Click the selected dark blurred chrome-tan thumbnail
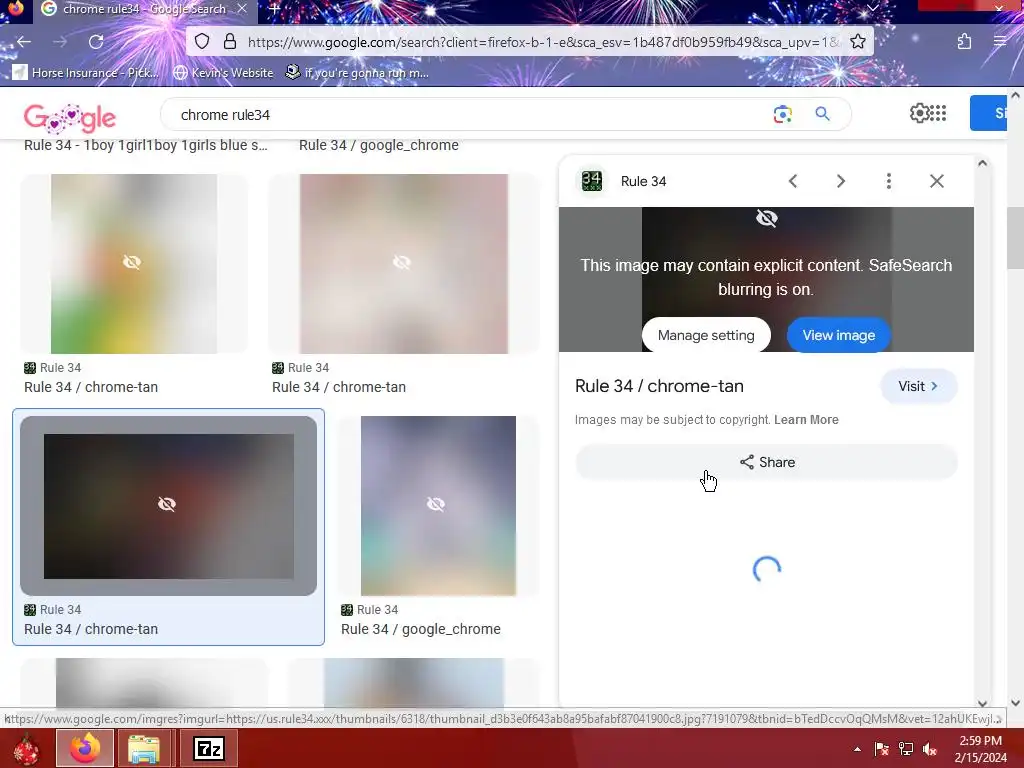Image resolution: width=1024 pixels, height=768 pixels. pyautogui.click(x=168, y=505)
